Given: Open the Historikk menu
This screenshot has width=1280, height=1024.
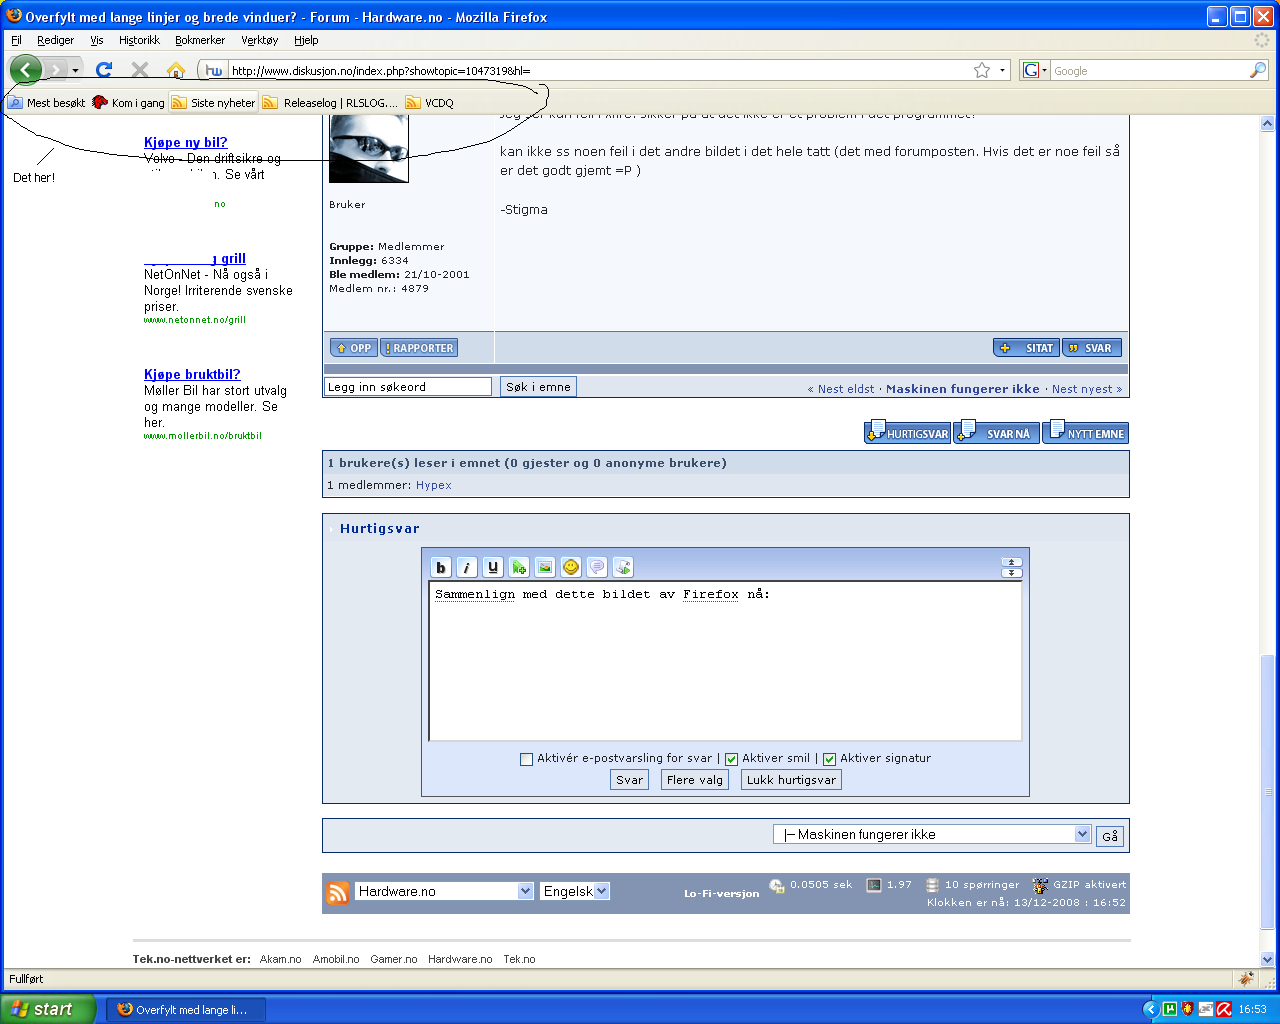Looking at the screenshot, I should [139, 40].
